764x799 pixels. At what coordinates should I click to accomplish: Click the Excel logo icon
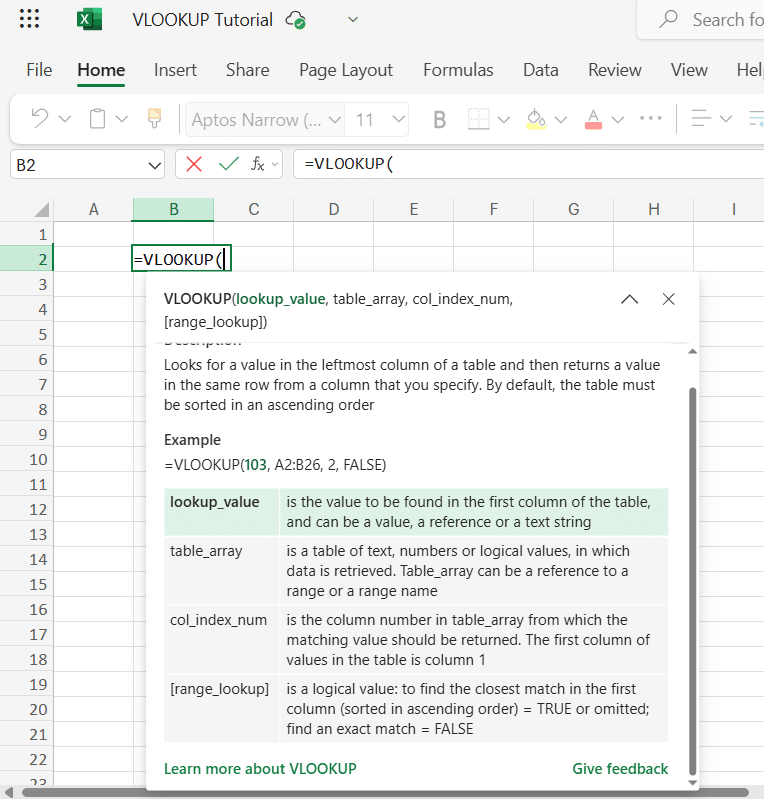pos(89,19)
